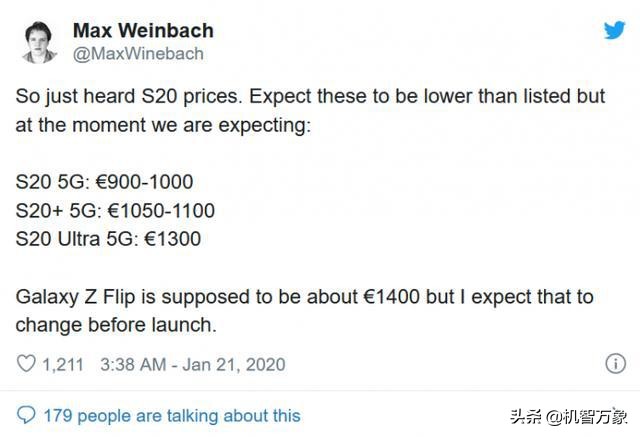Image resolution: width=640 pixels, height=437 pixels.
Task: Click the 1,211 likes count
Action: (63, 364)
